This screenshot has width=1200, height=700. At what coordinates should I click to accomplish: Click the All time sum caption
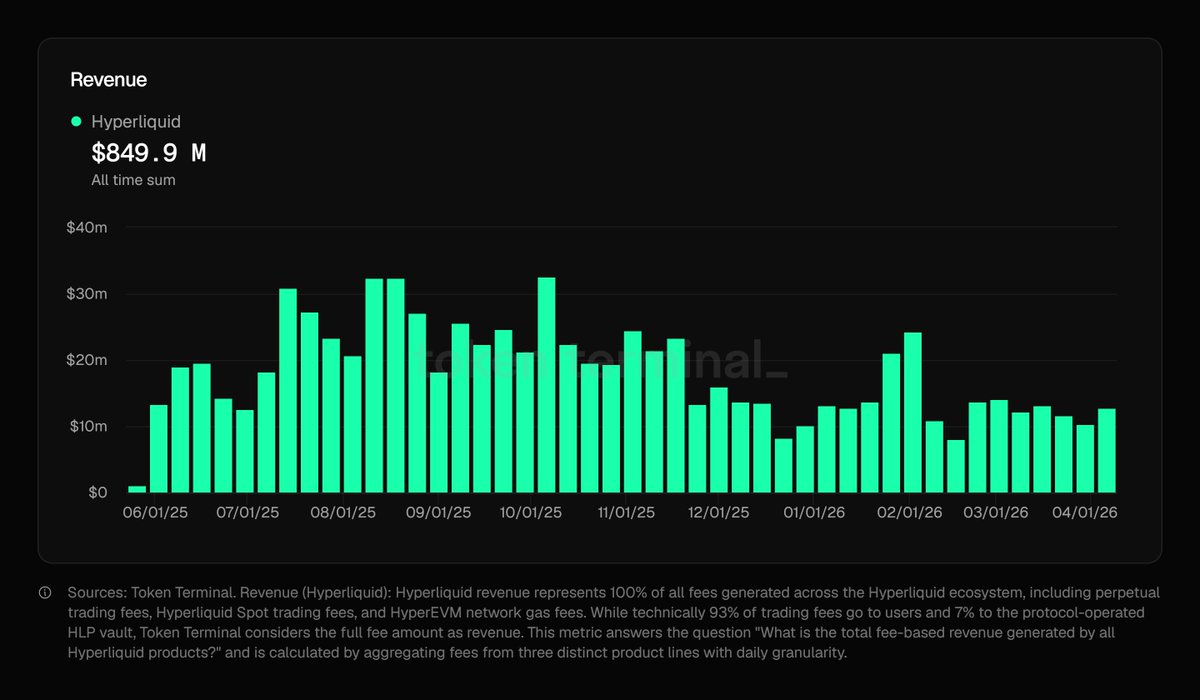click(x=133, y=180)
